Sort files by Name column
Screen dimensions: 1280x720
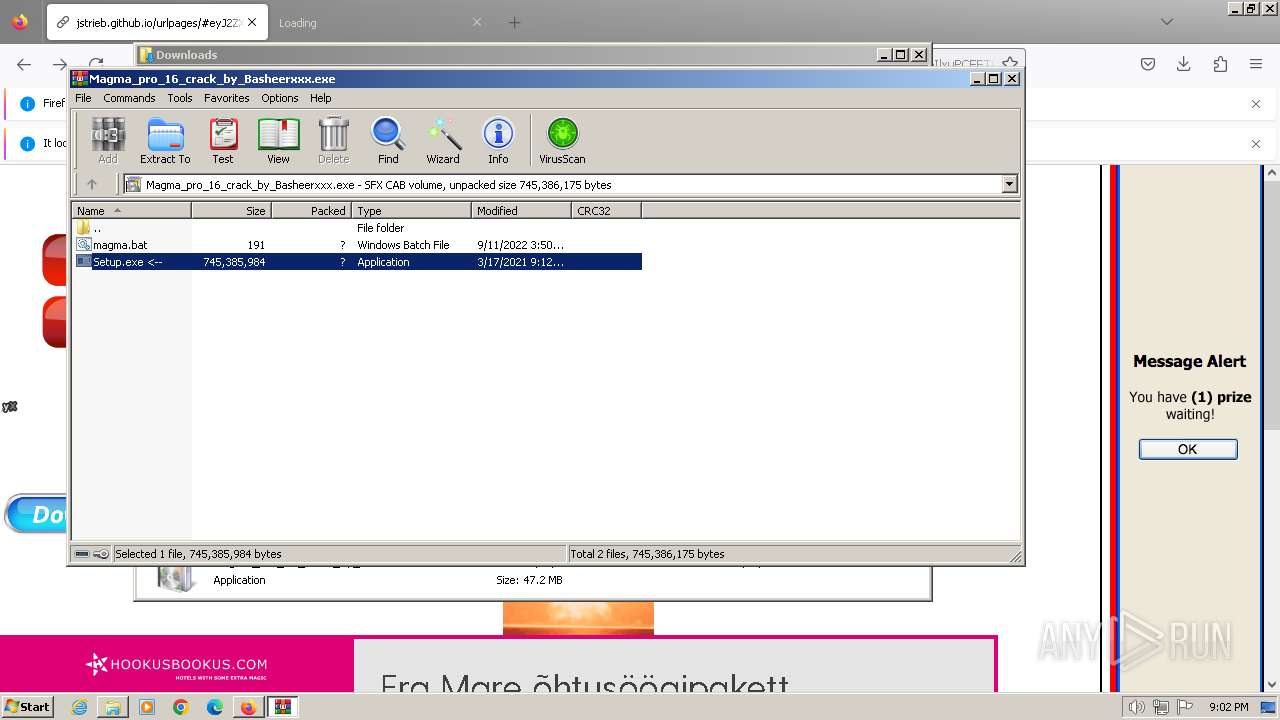tap(131, 210)
